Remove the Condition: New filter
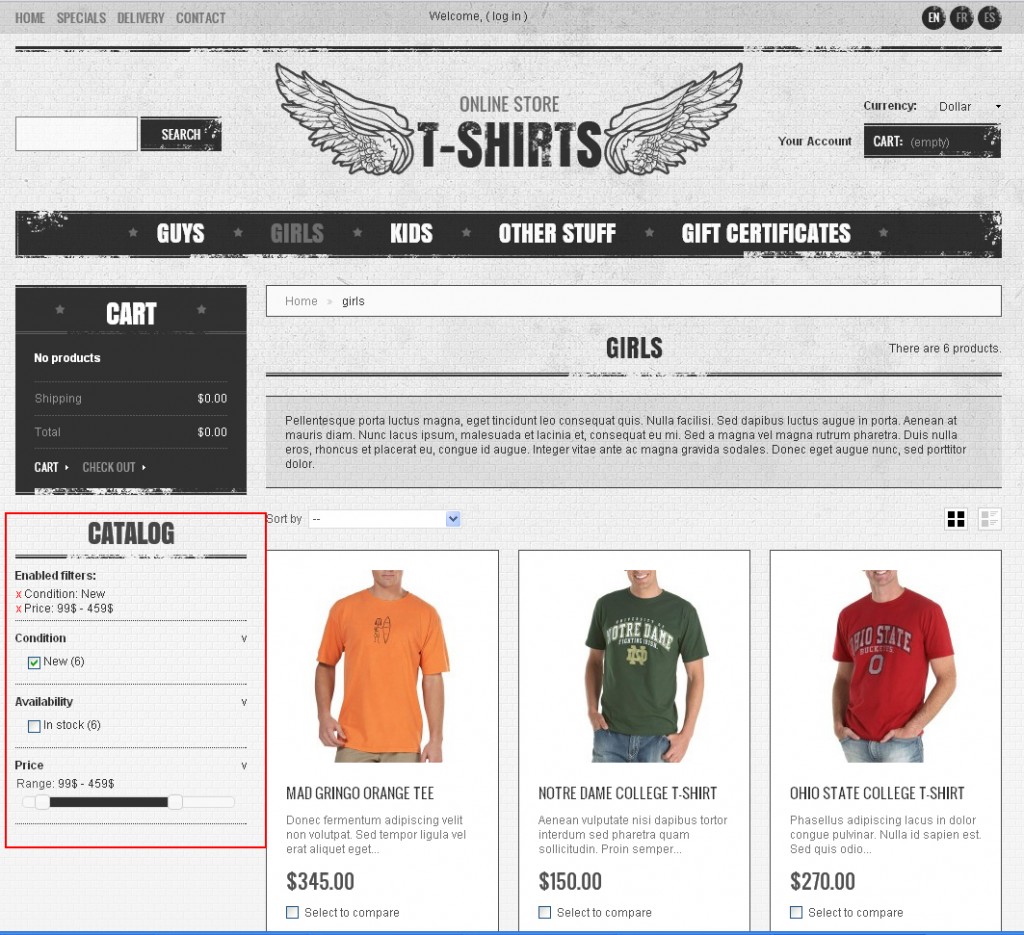The width and height of the screenshot is (1024, 935). click(x=18, y=594)
